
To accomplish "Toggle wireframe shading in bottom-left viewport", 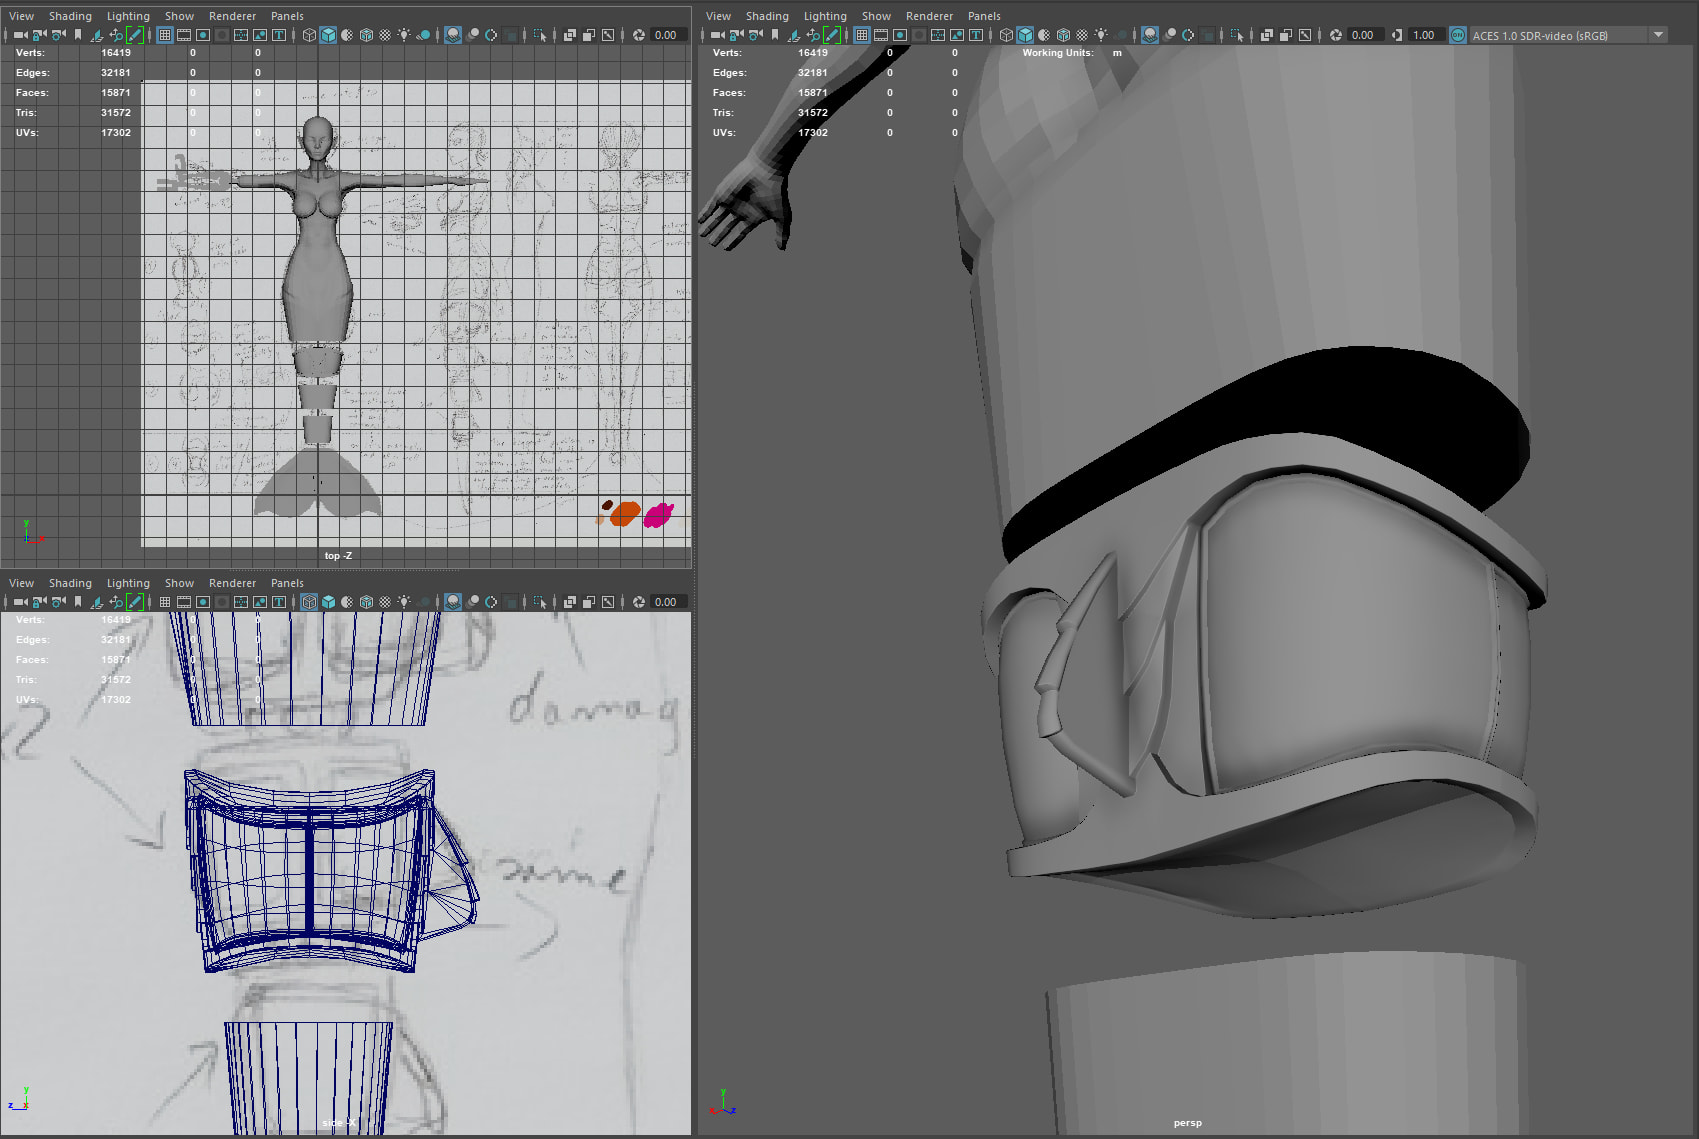I will pyautogui.click(x=309, y=602).
